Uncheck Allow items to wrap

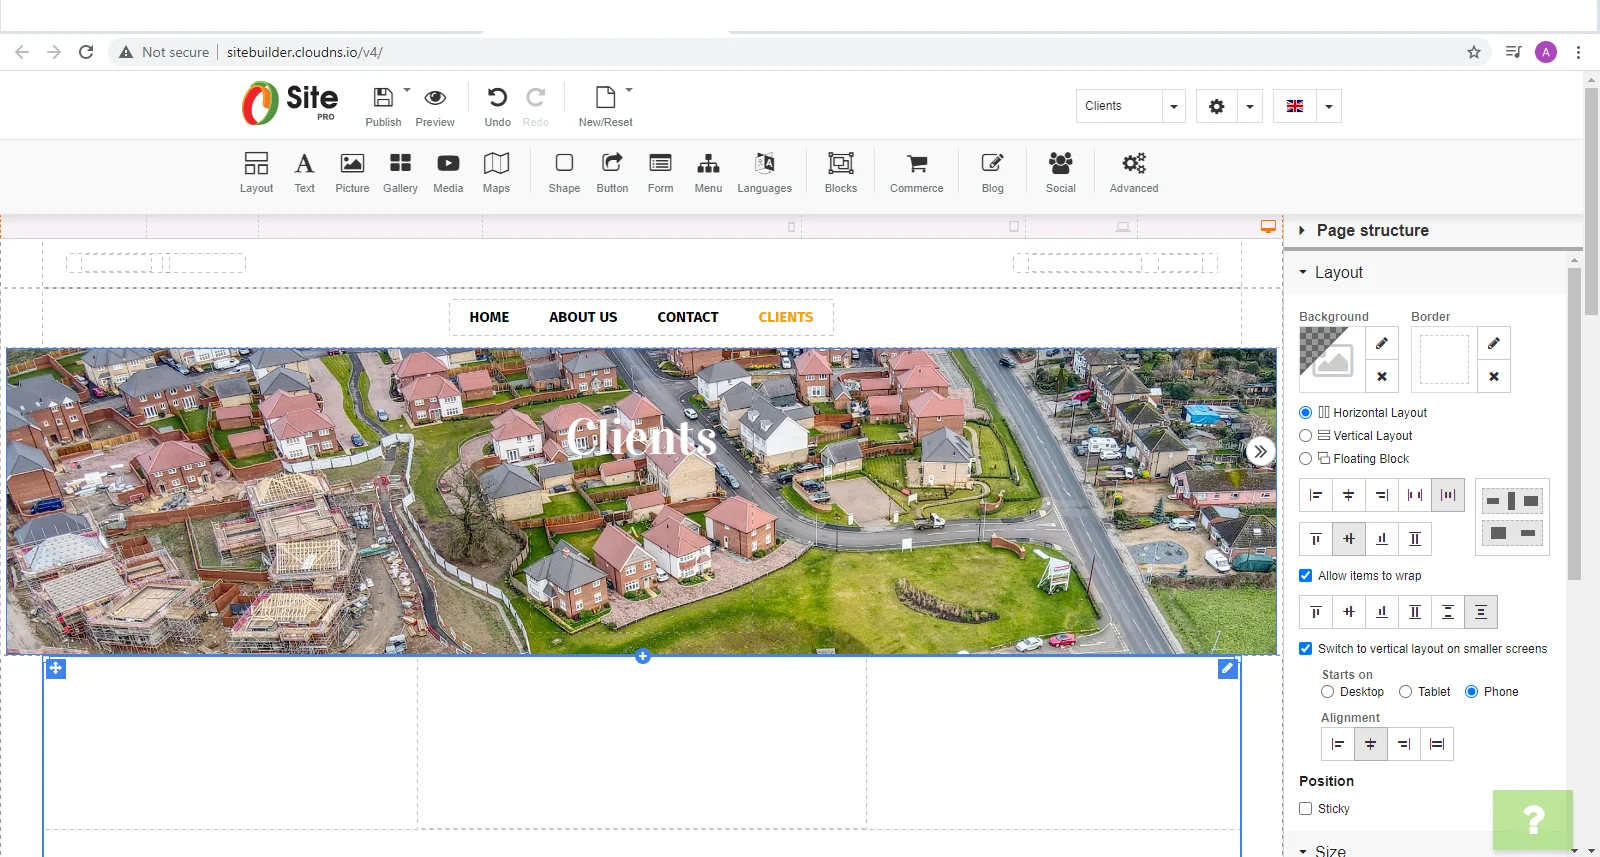(x=1305, y=576)
